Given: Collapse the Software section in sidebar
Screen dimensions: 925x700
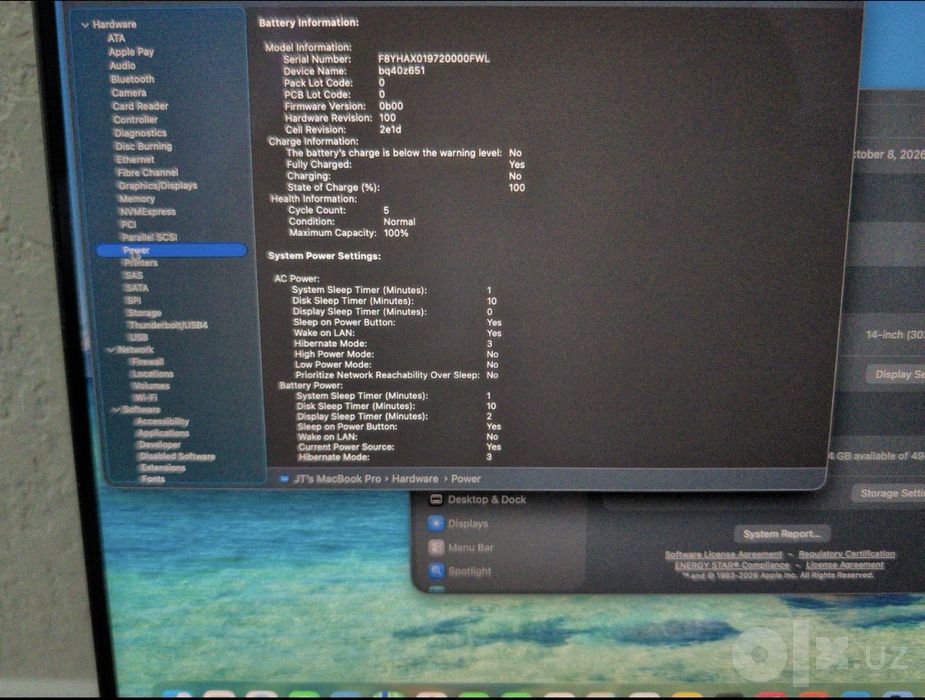Looking at the screenshot, I should 116,409.
